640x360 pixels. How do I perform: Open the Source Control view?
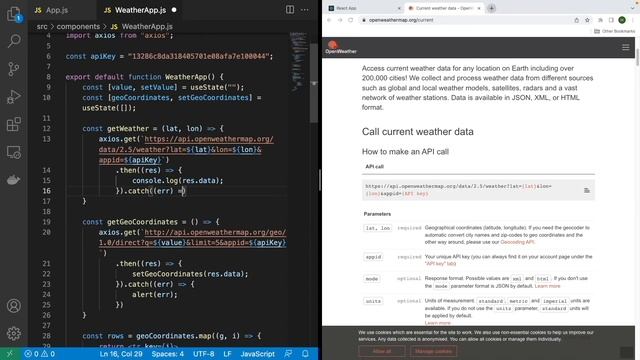point(14,69)
